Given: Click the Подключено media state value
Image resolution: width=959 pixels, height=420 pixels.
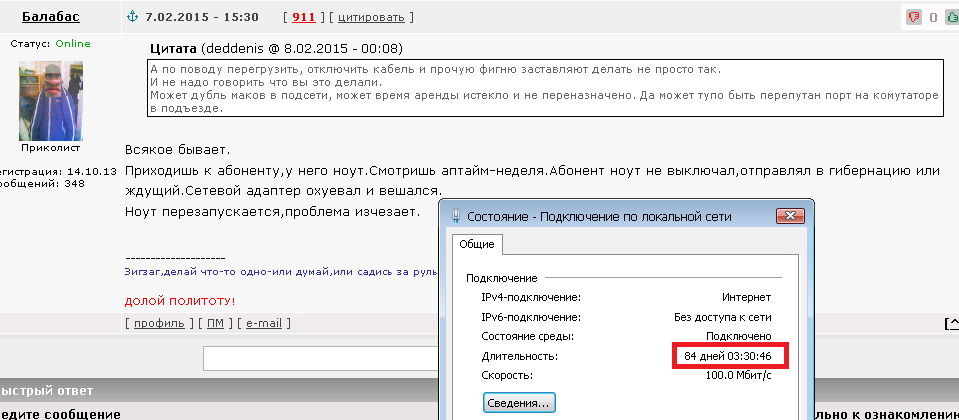Looking at the screenshot, I should click(x=739, y=336).
